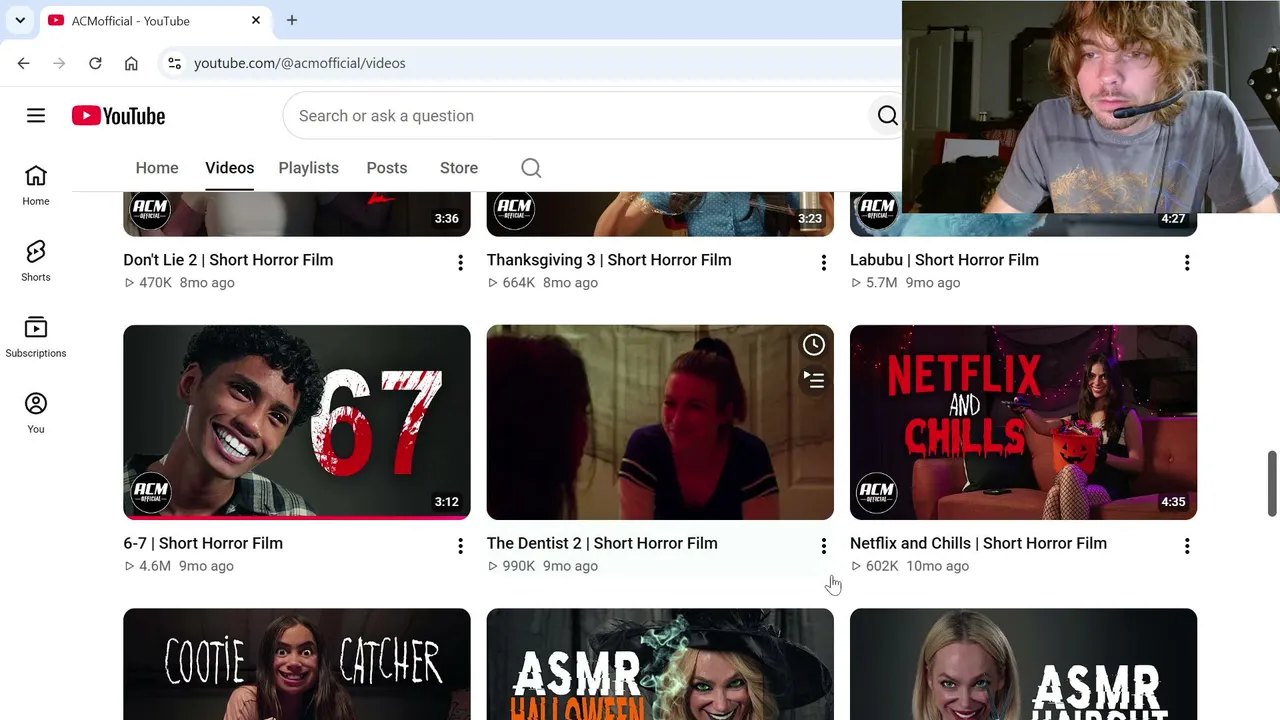Open Labubu | Short Horror Film title
This screenshot has width=1280, height=720.
coord(944,260)
